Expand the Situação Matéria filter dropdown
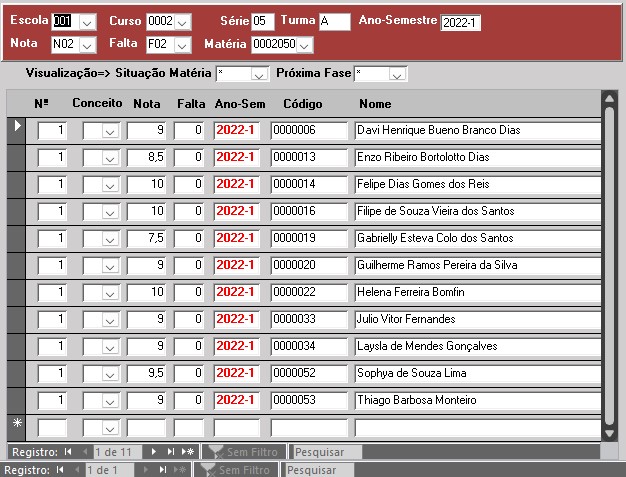The width and height of the screenshot is (626, 477). [x=259, y=74]
